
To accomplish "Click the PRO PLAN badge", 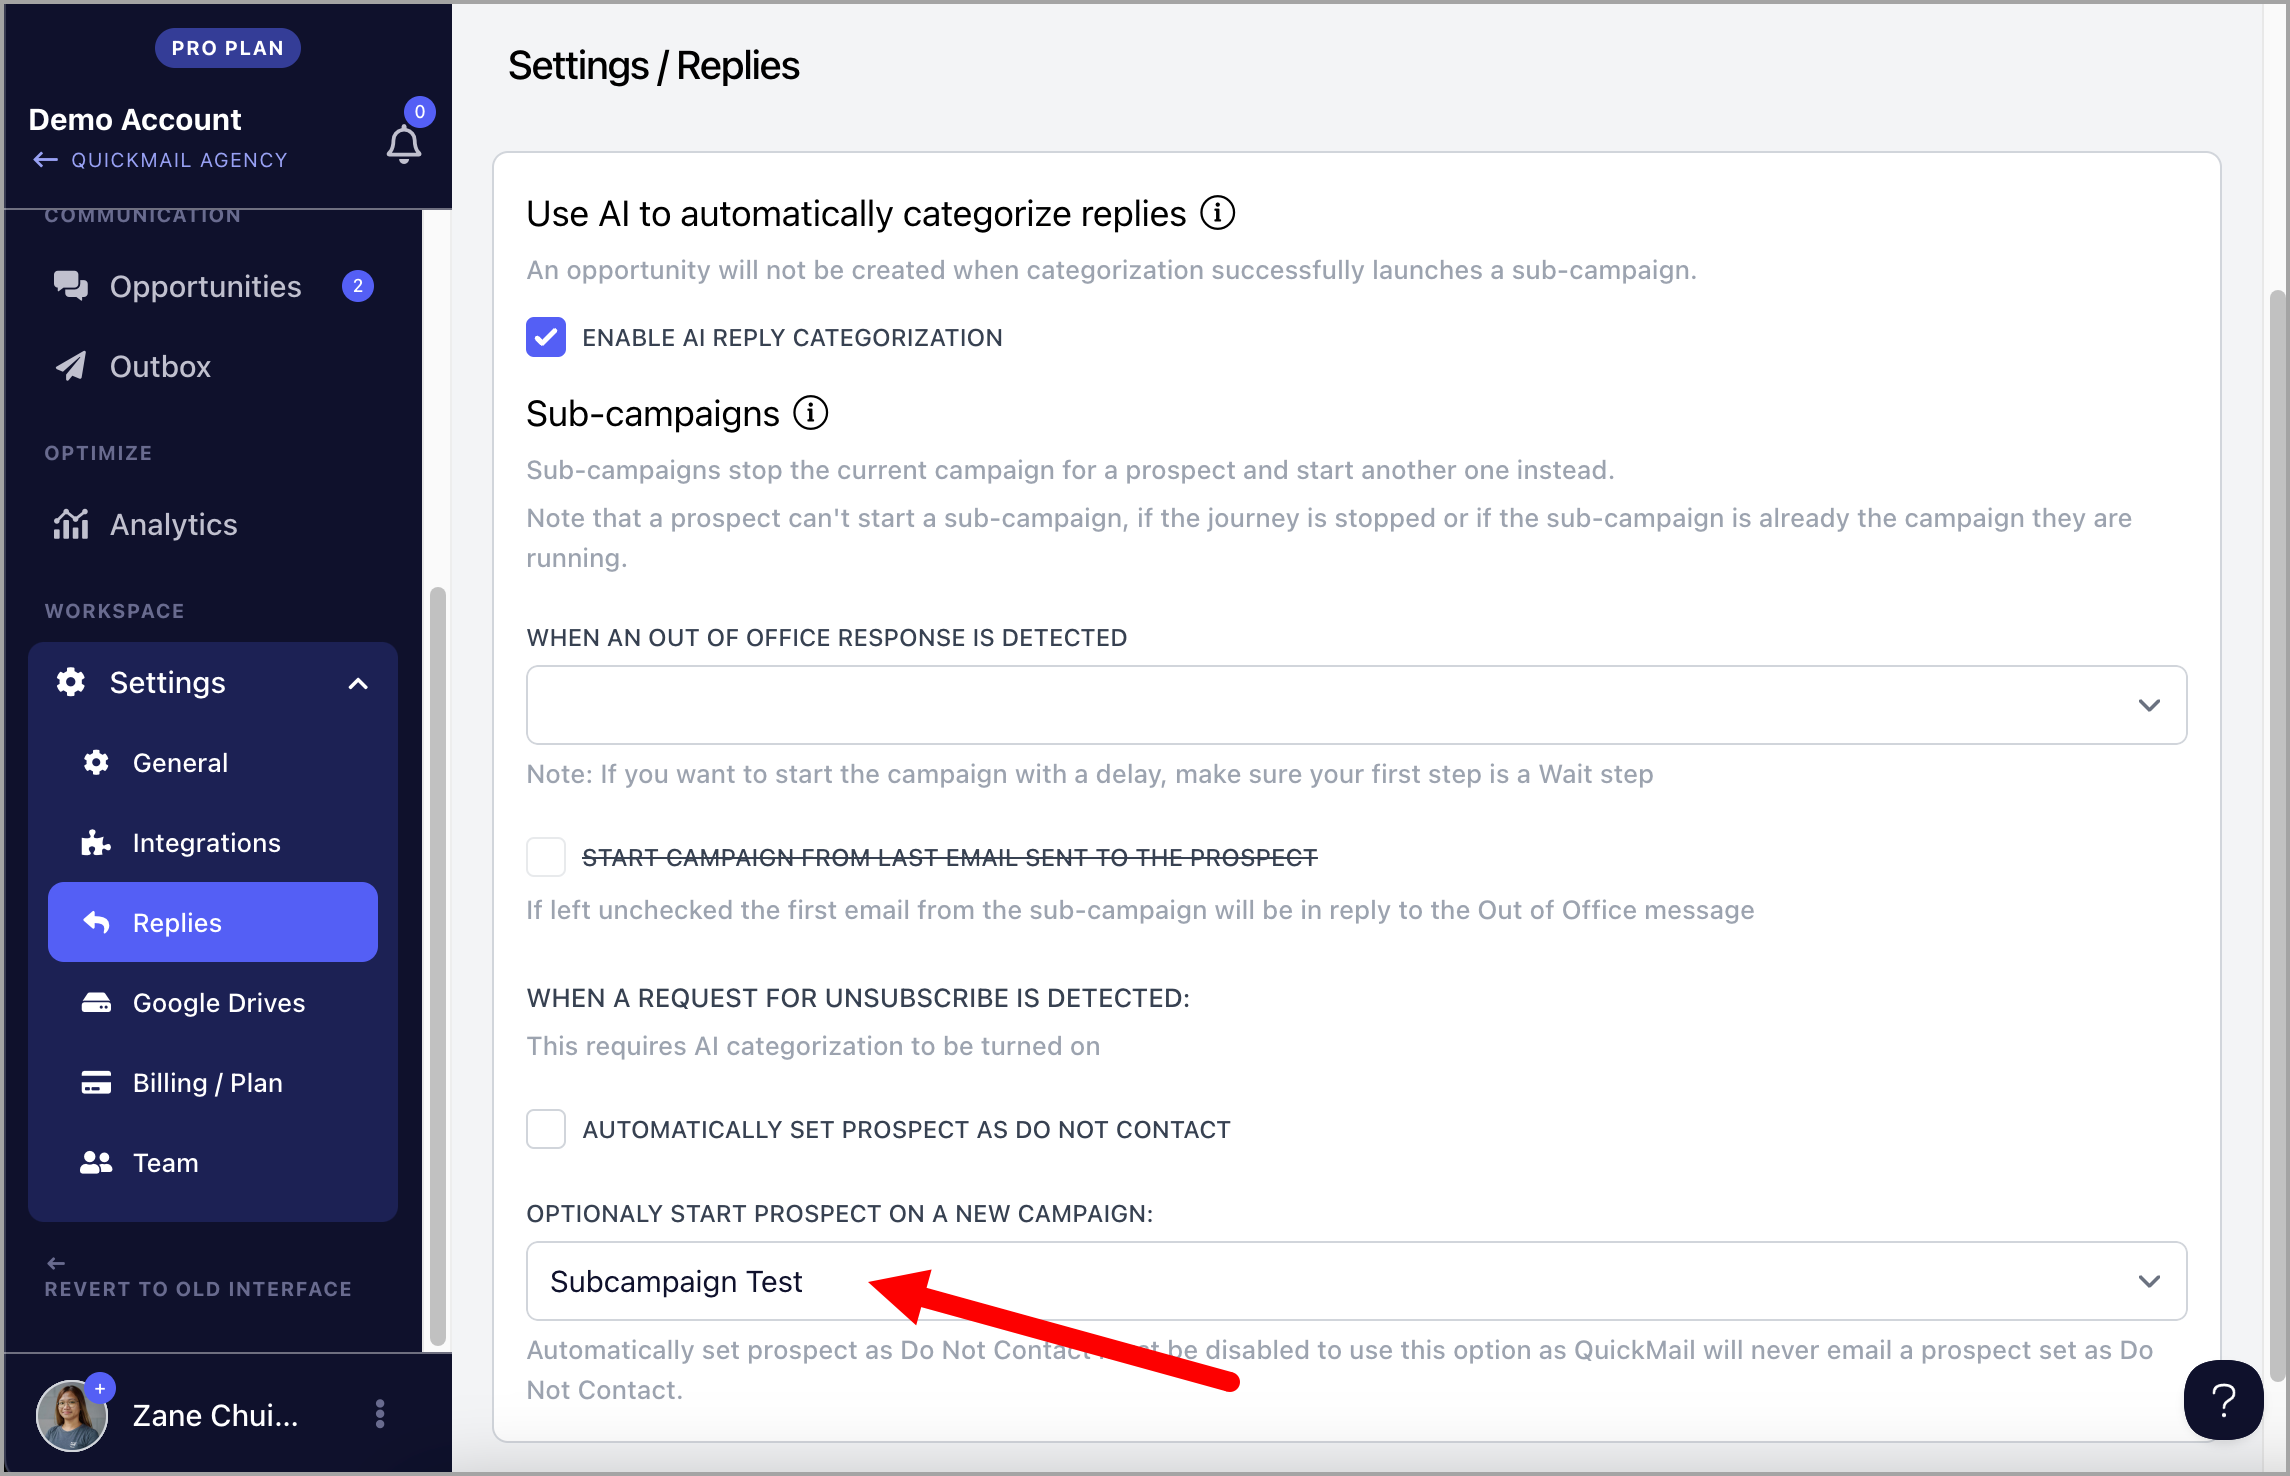I will 227,48.
